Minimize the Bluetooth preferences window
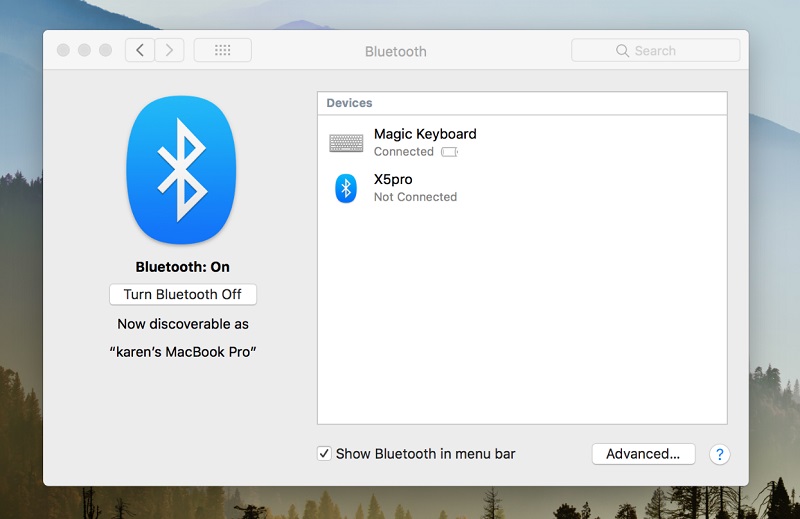The height and width of the screenshot is (519, 800). point(84,50)
